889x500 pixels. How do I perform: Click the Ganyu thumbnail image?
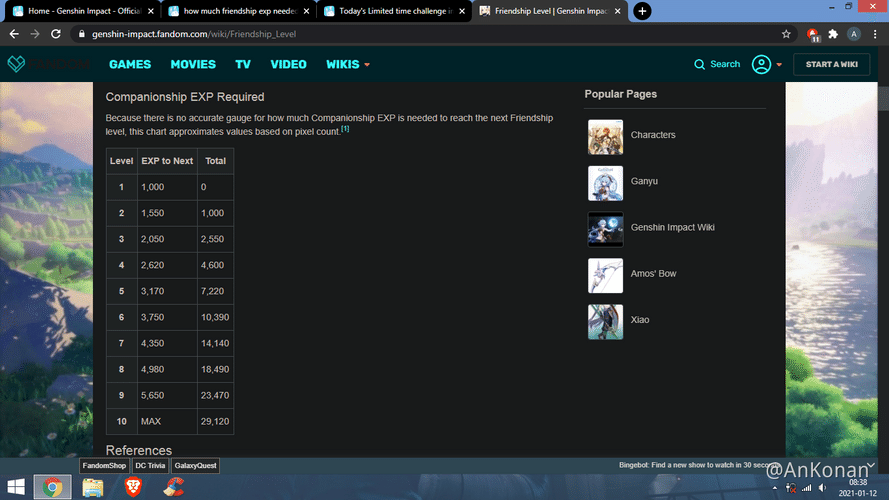point(606,183)
